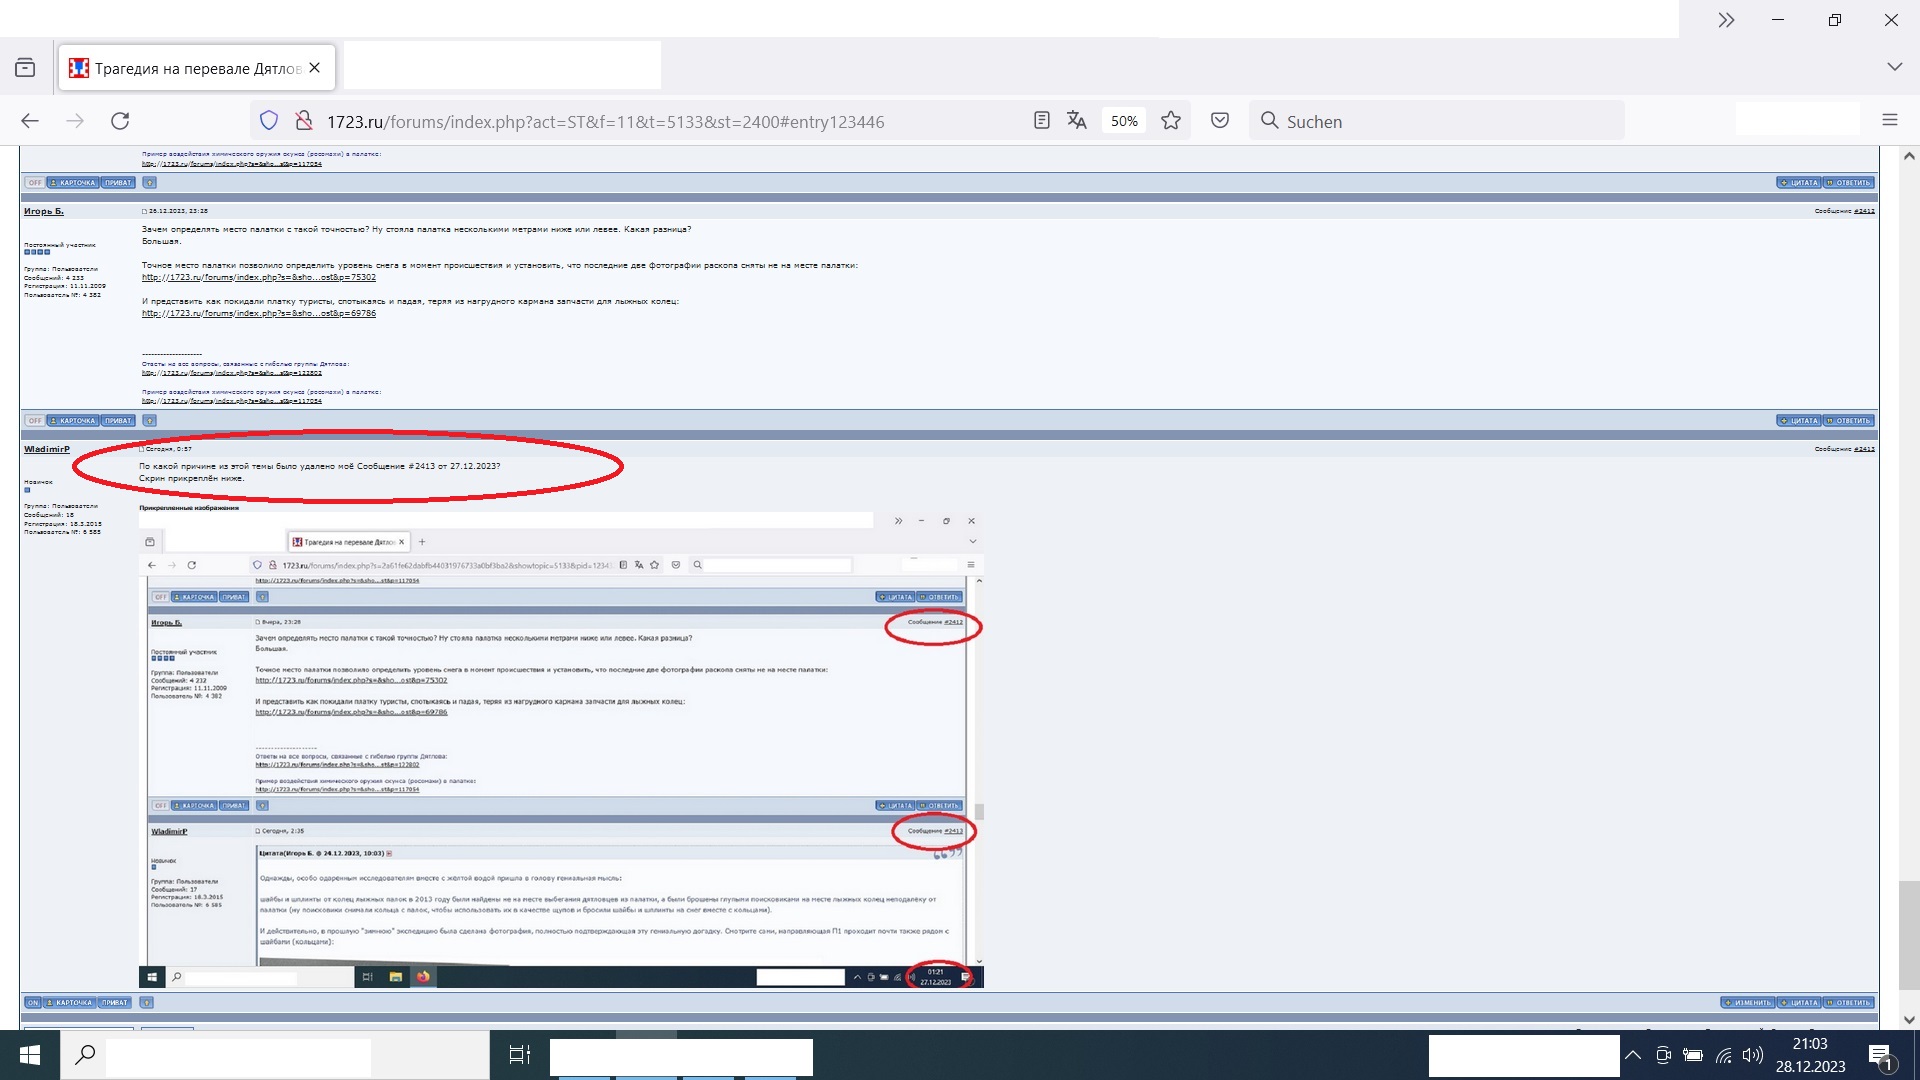Click ОТВЕТИТЬ for post #2412
The width and height of the screenshot is (1920, 1080).
point(1848,421)
